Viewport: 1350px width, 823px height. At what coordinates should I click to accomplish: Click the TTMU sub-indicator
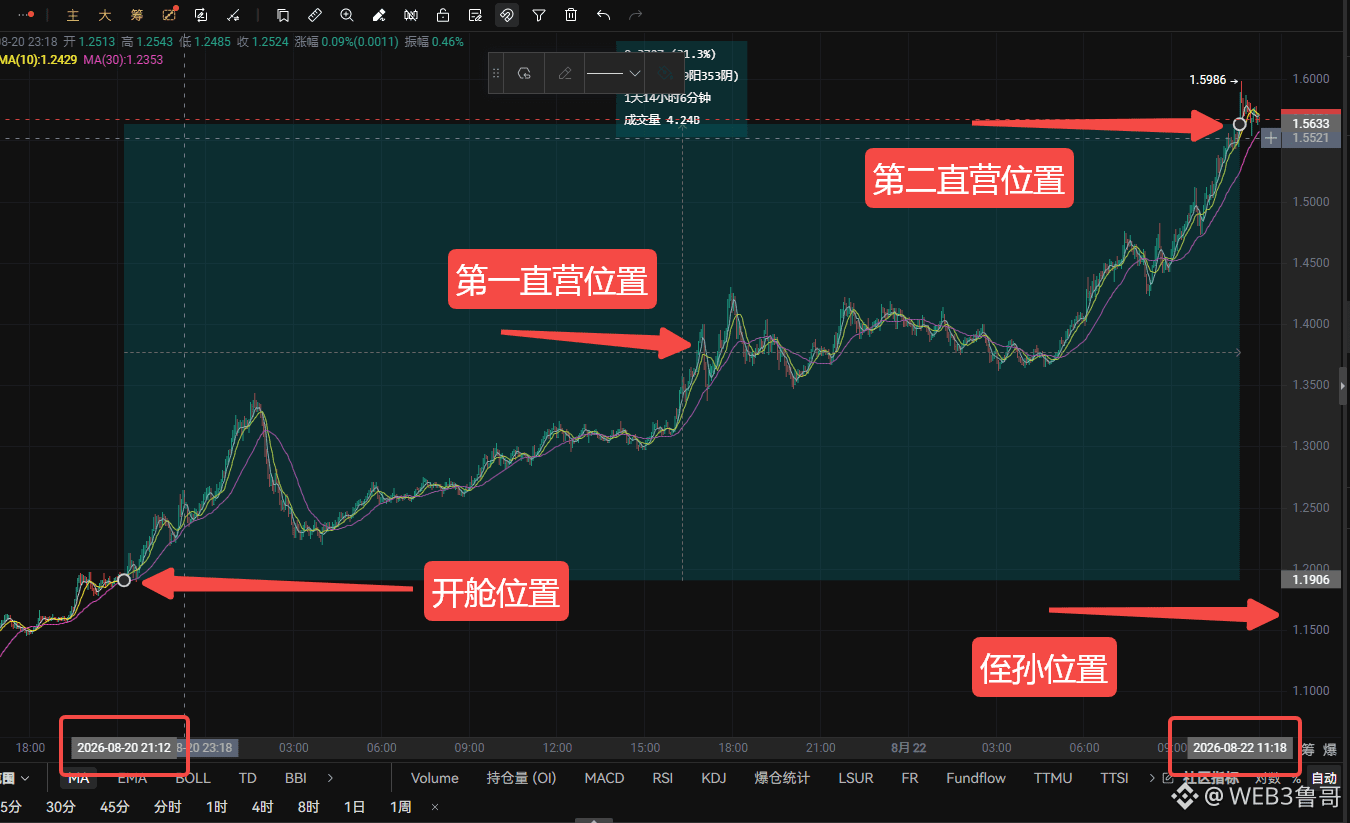click(1053, 778)
